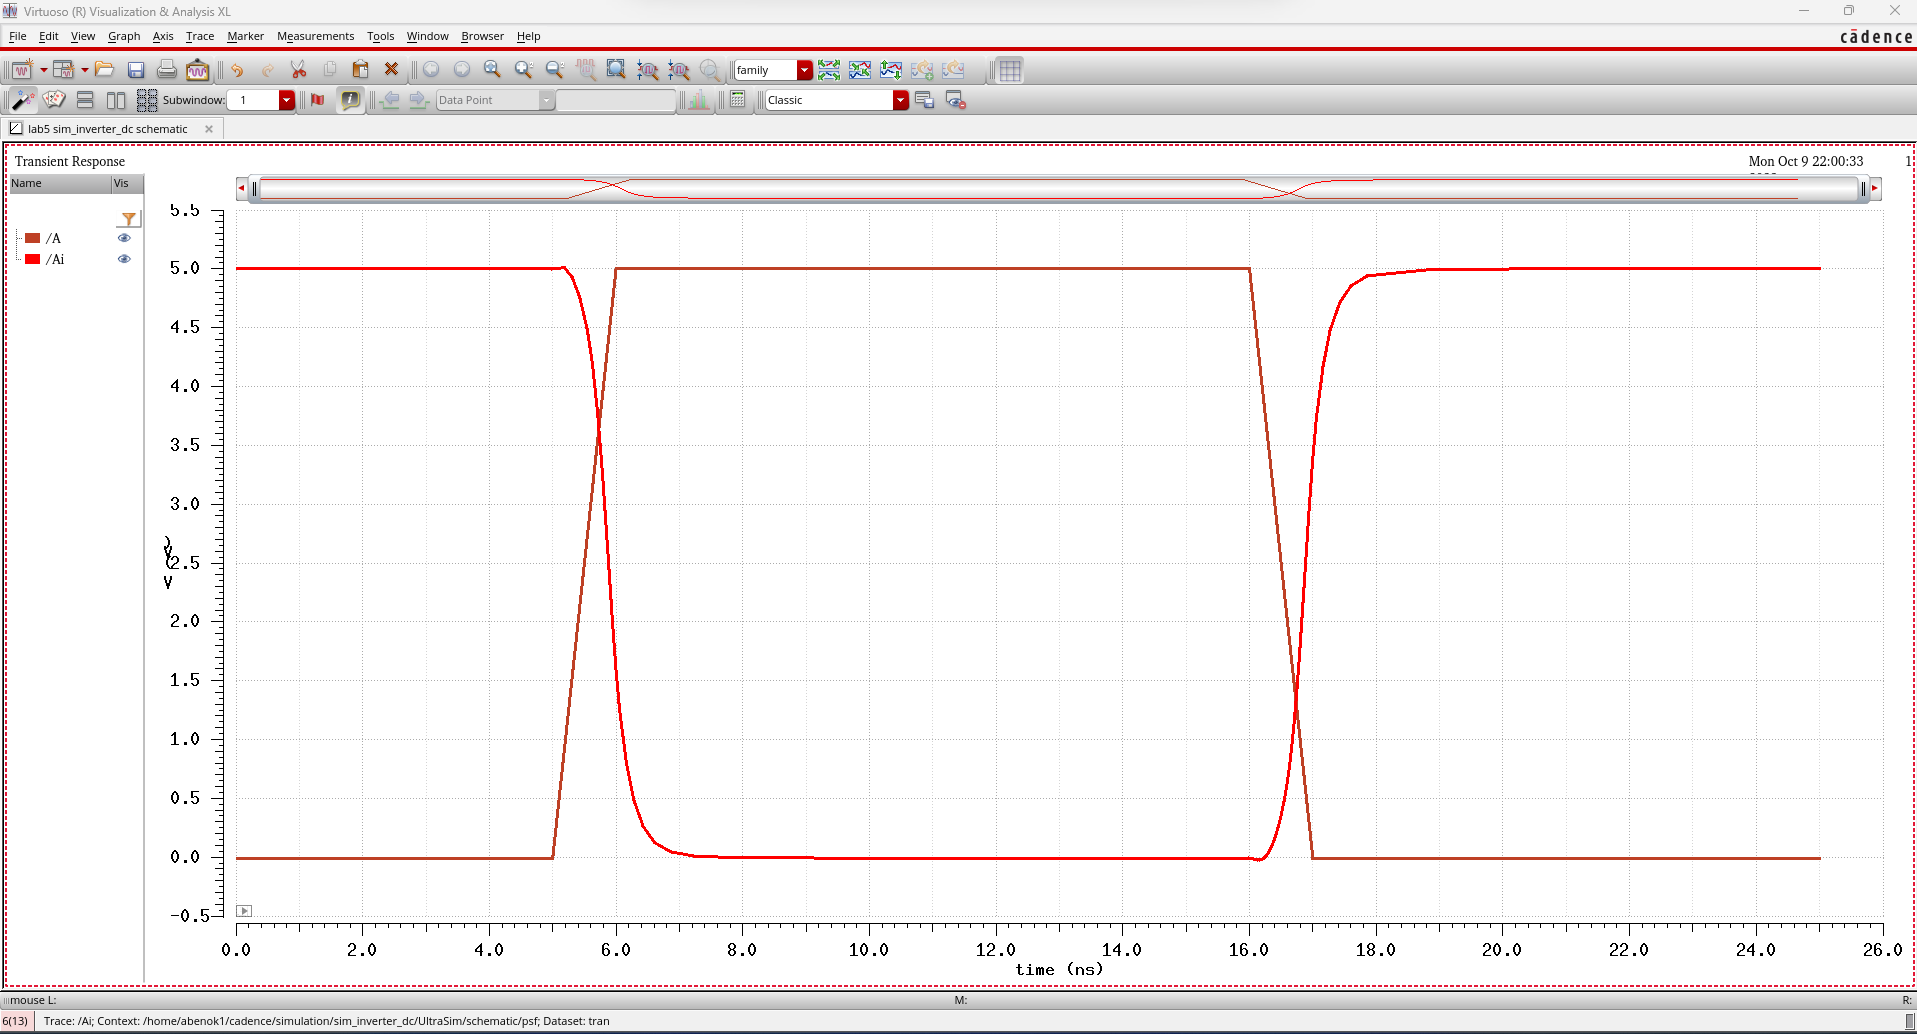Viewport: 1917px width, 1034px height.
Task: Click the time-range pan slider bar
Action: click(x=1058, y=188)
